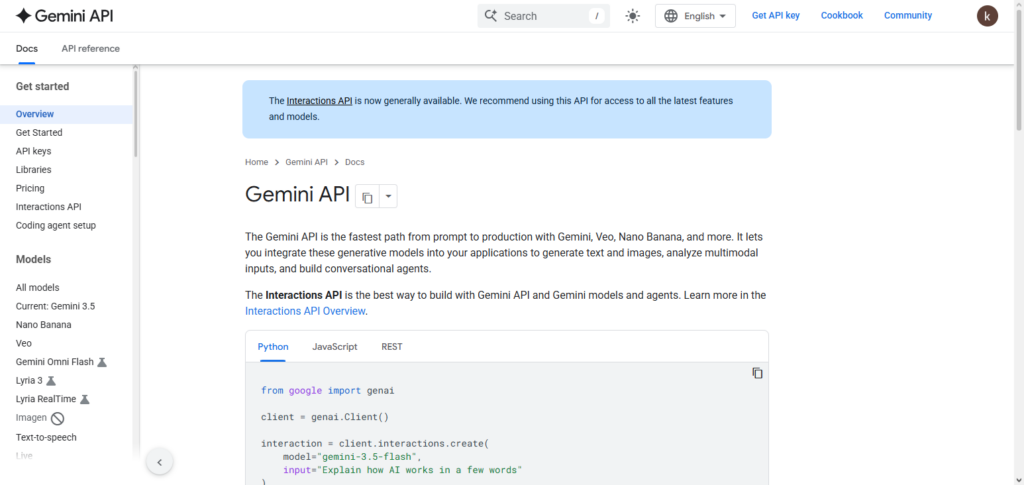
Task: Open Imagen in the sidebar
Action: [x=31, y=418]
